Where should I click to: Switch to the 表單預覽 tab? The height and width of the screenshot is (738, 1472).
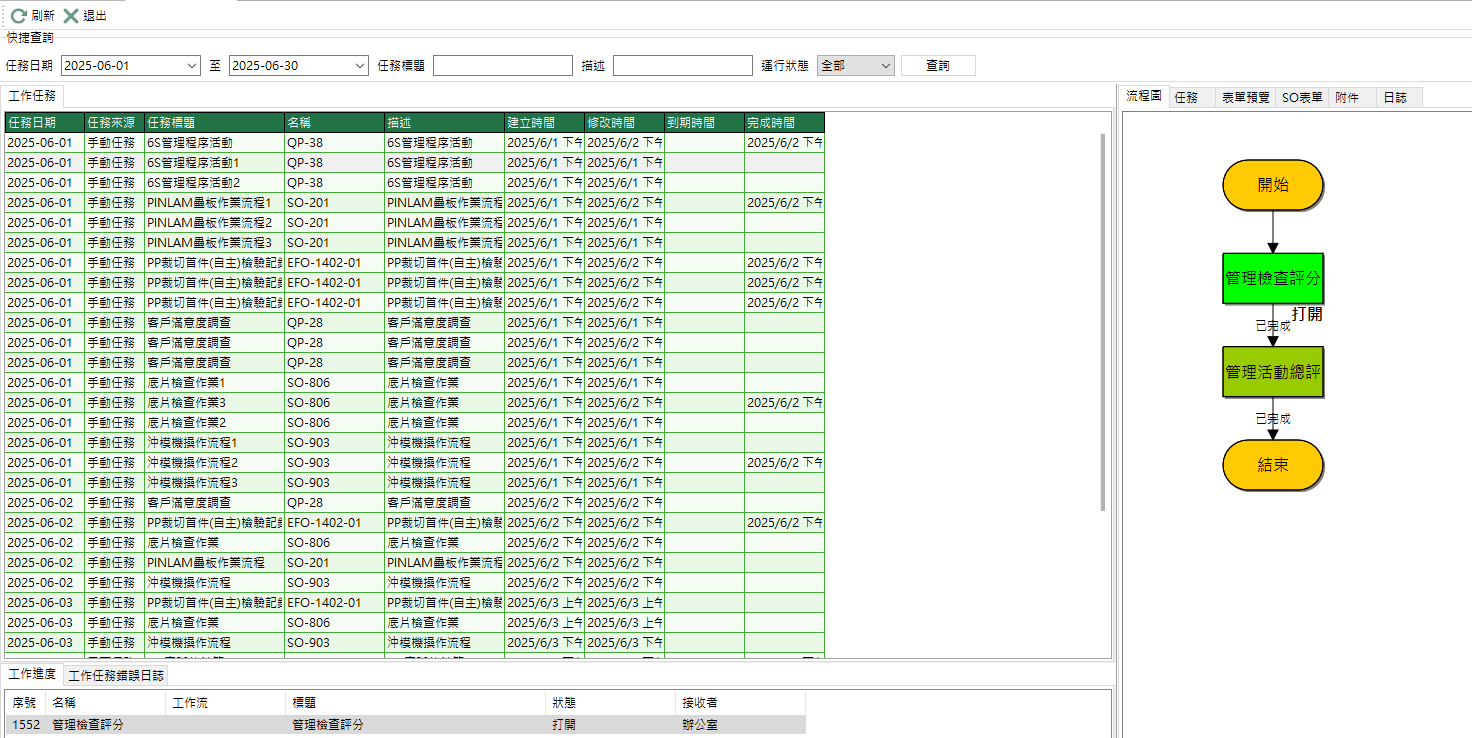(x=1245, y=98)
